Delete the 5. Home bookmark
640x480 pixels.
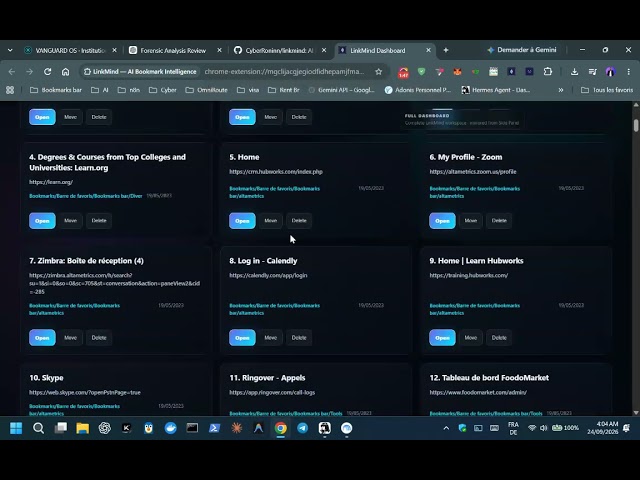(x=299, y=221)
